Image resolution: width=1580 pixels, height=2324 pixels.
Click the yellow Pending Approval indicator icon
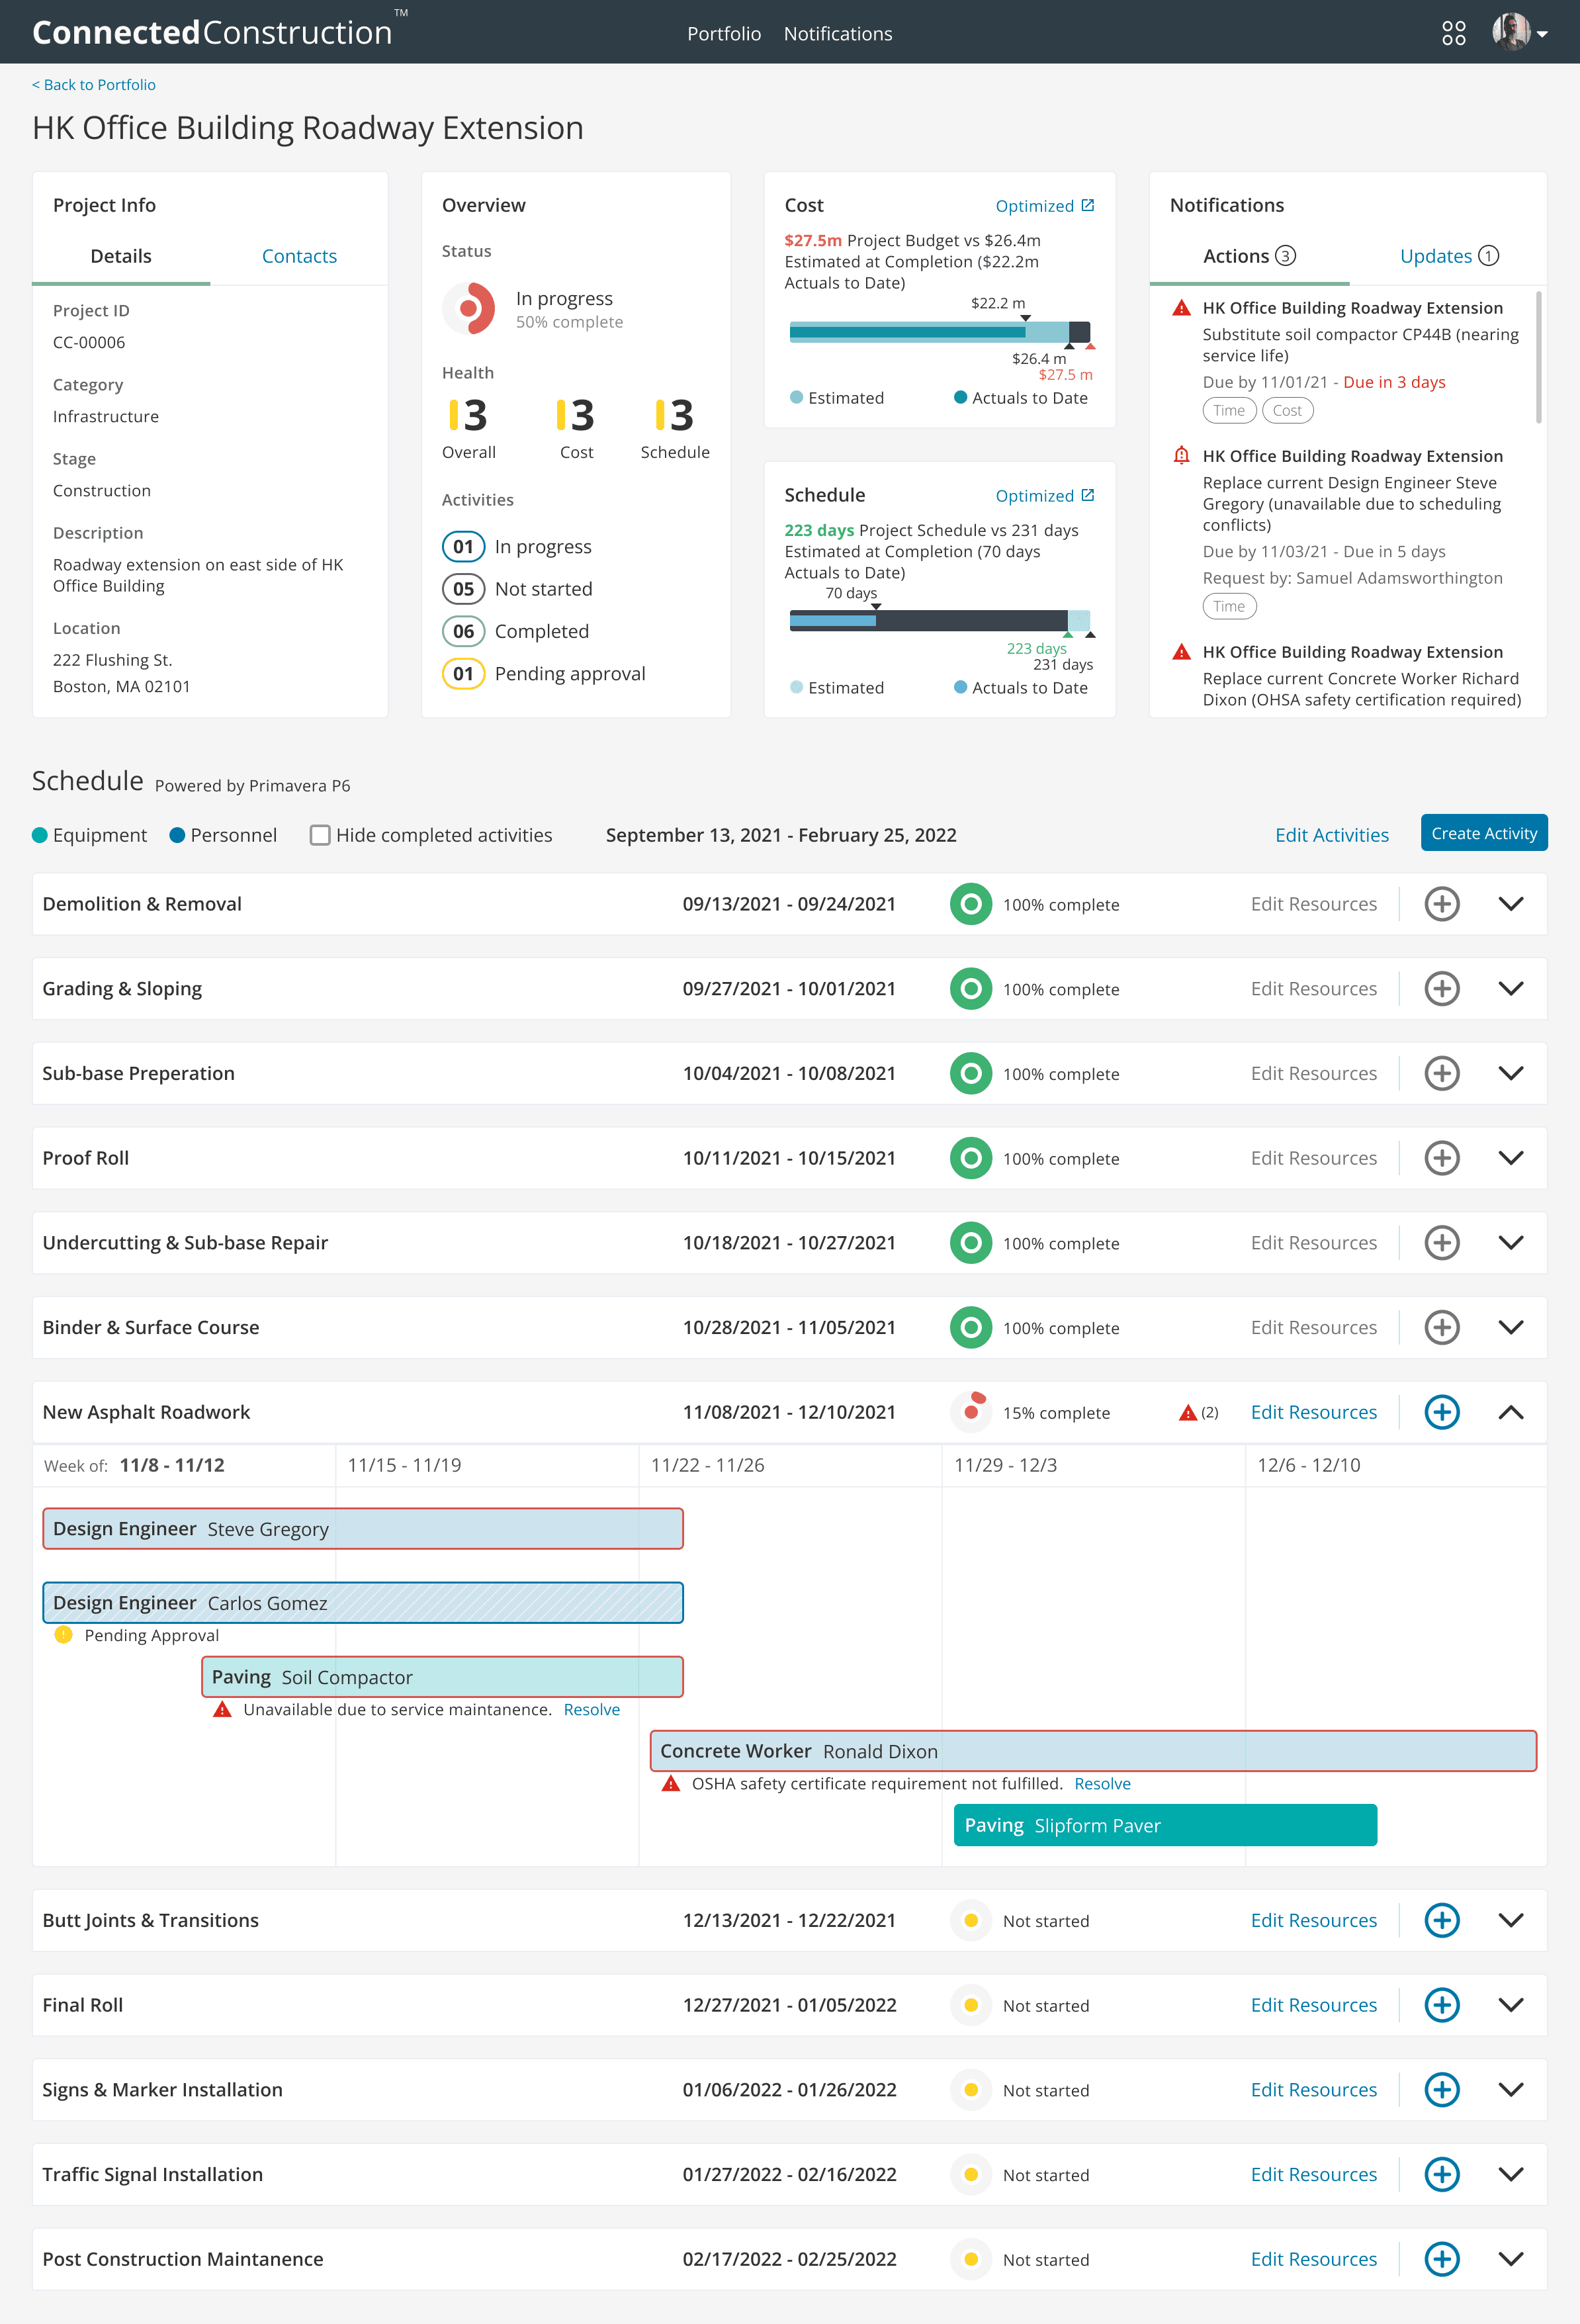tap(63, 1635)
